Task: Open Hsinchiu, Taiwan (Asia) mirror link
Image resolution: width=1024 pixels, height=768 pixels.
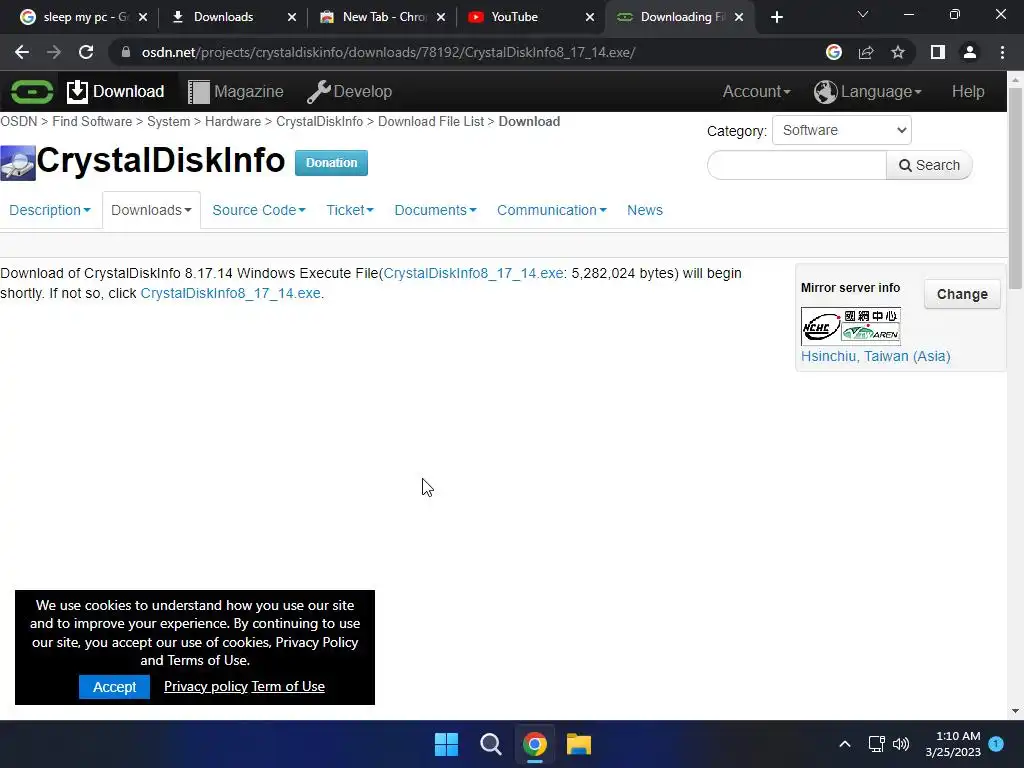Action: pos(875,357)
